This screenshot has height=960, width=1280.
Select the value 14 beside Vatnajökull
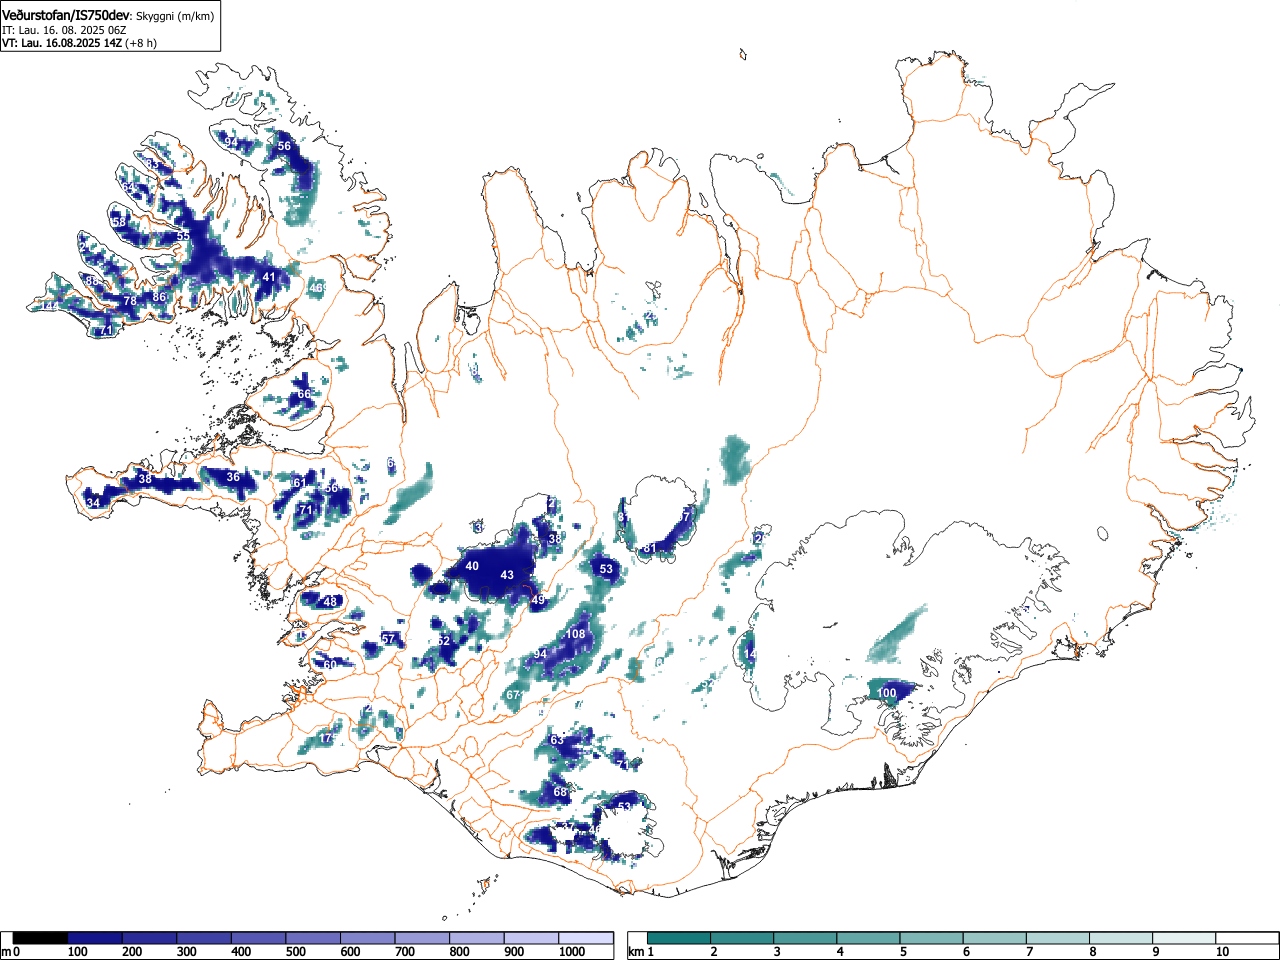tap(750, 654)
